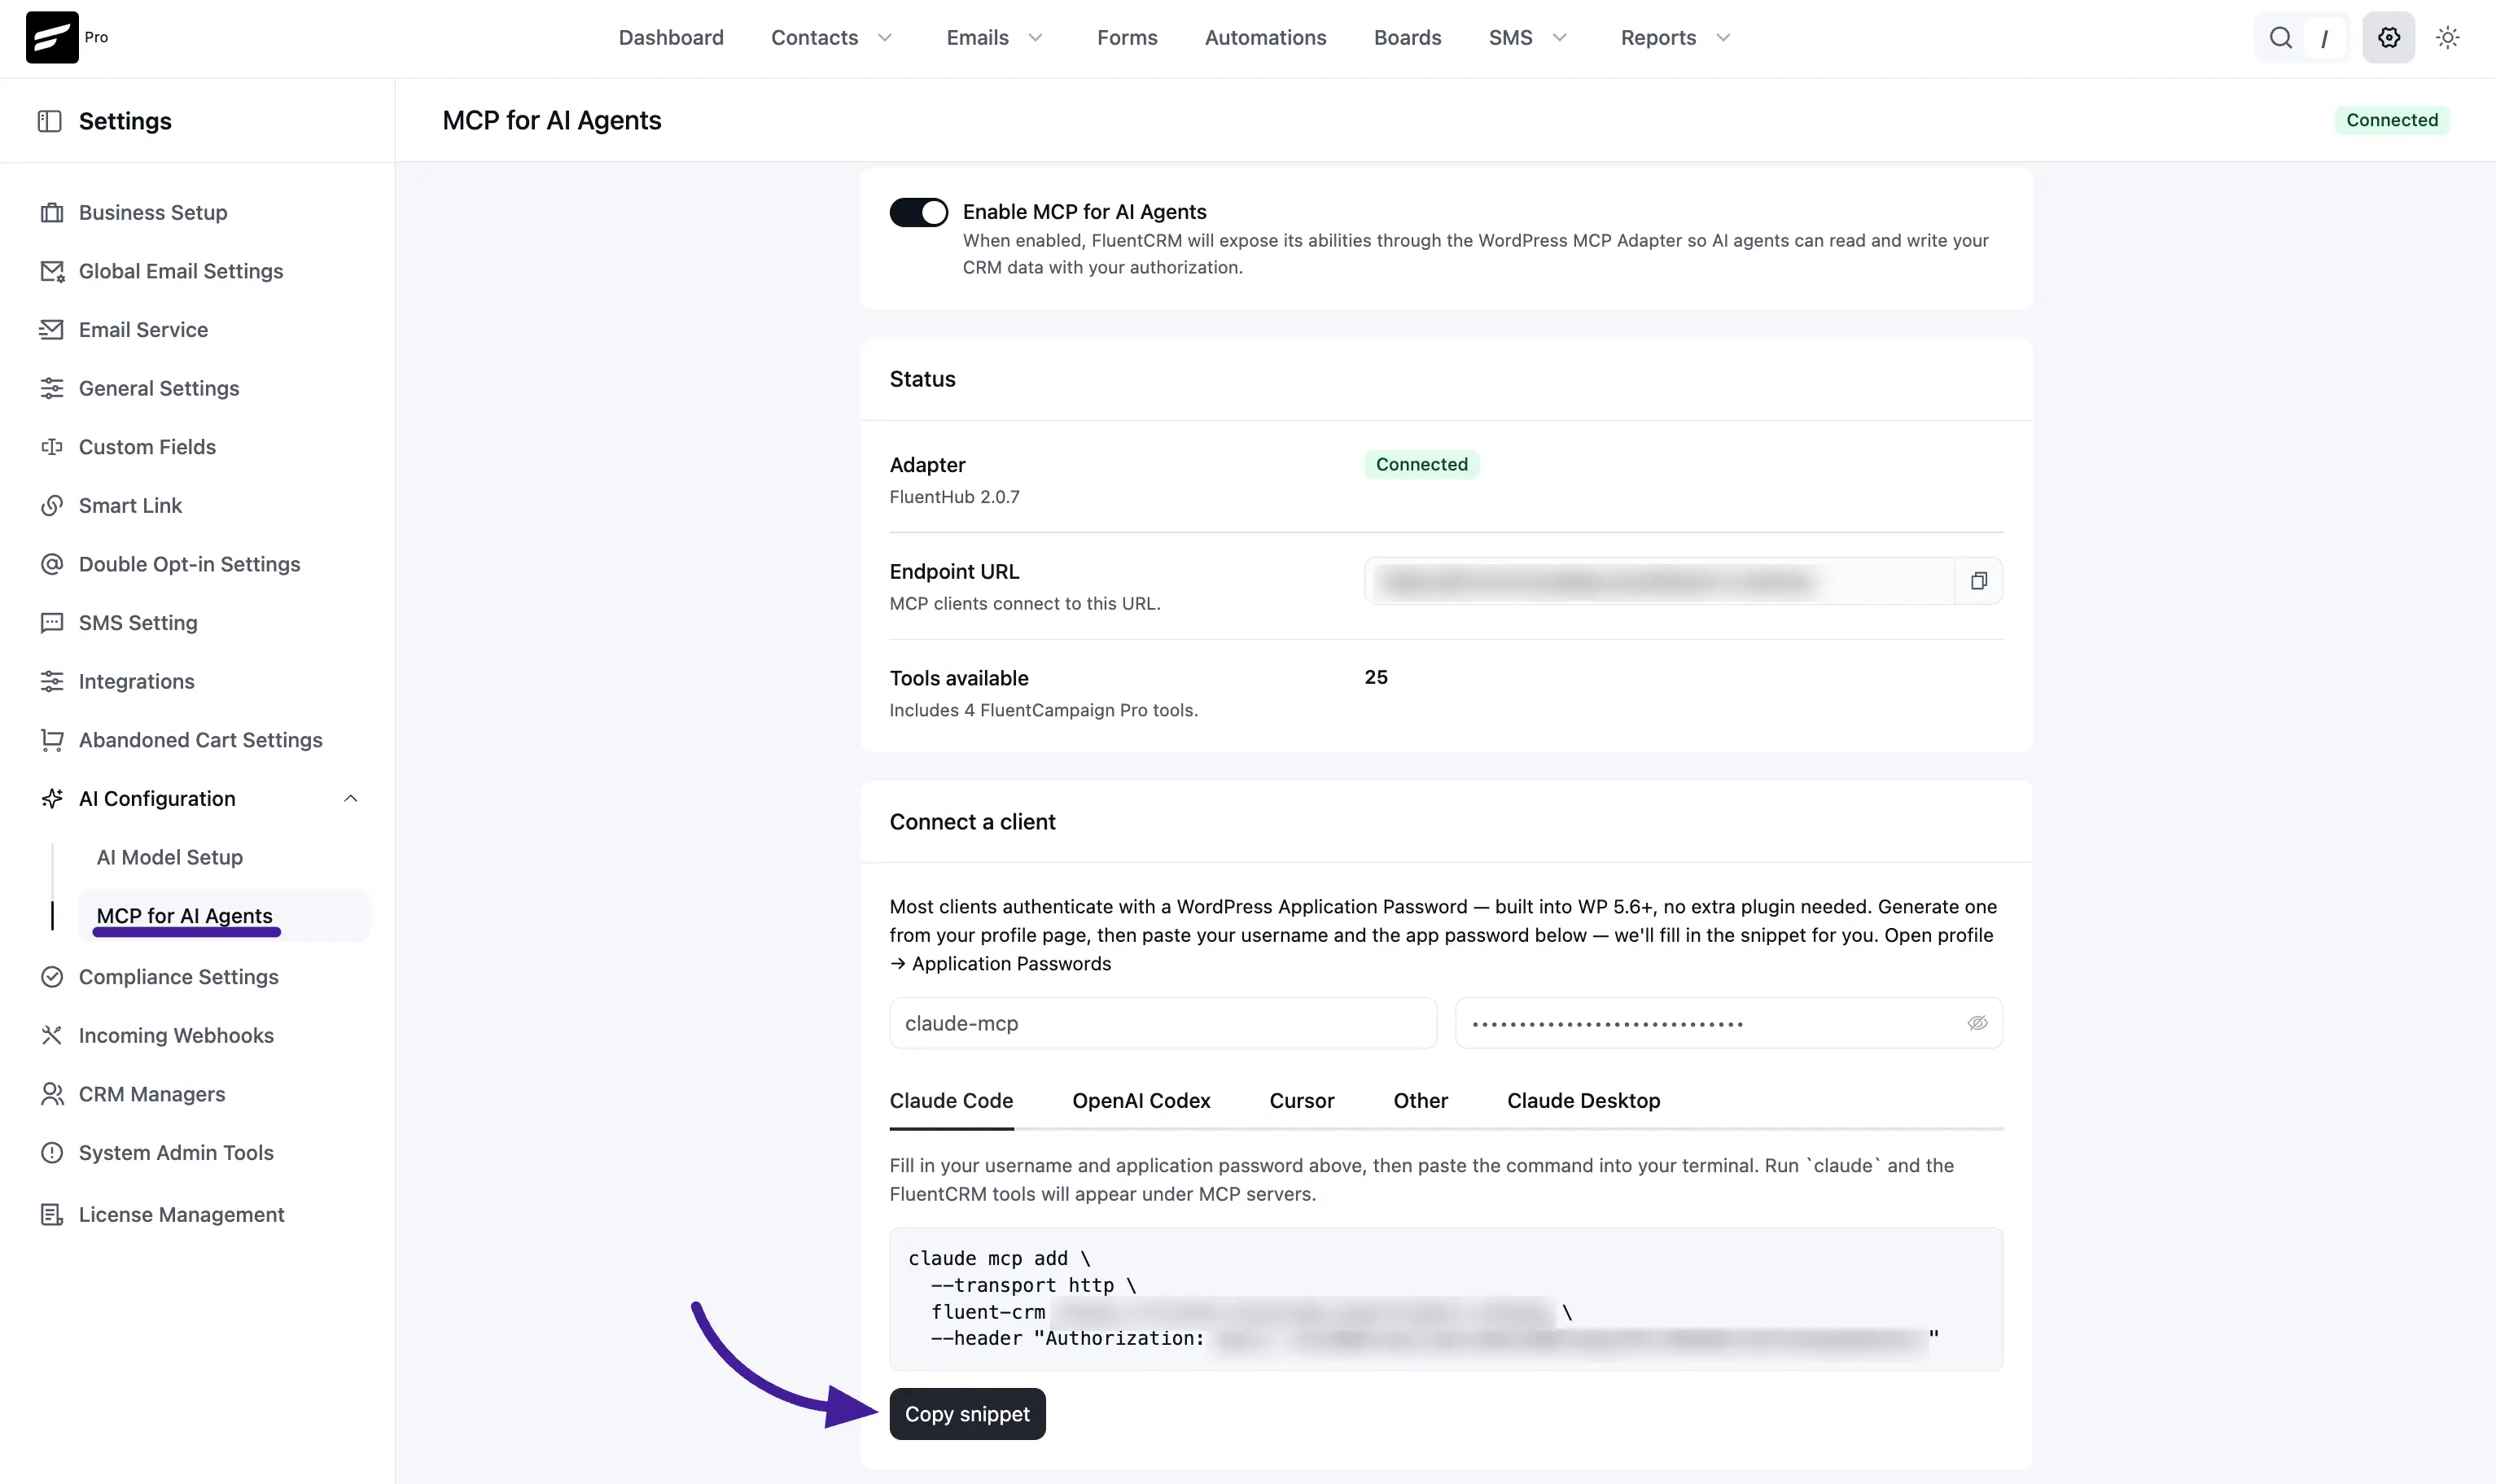Click the Compliance Settings checkmark icon
This screenshot has width=2496, height=1484.
coord(52,977)
